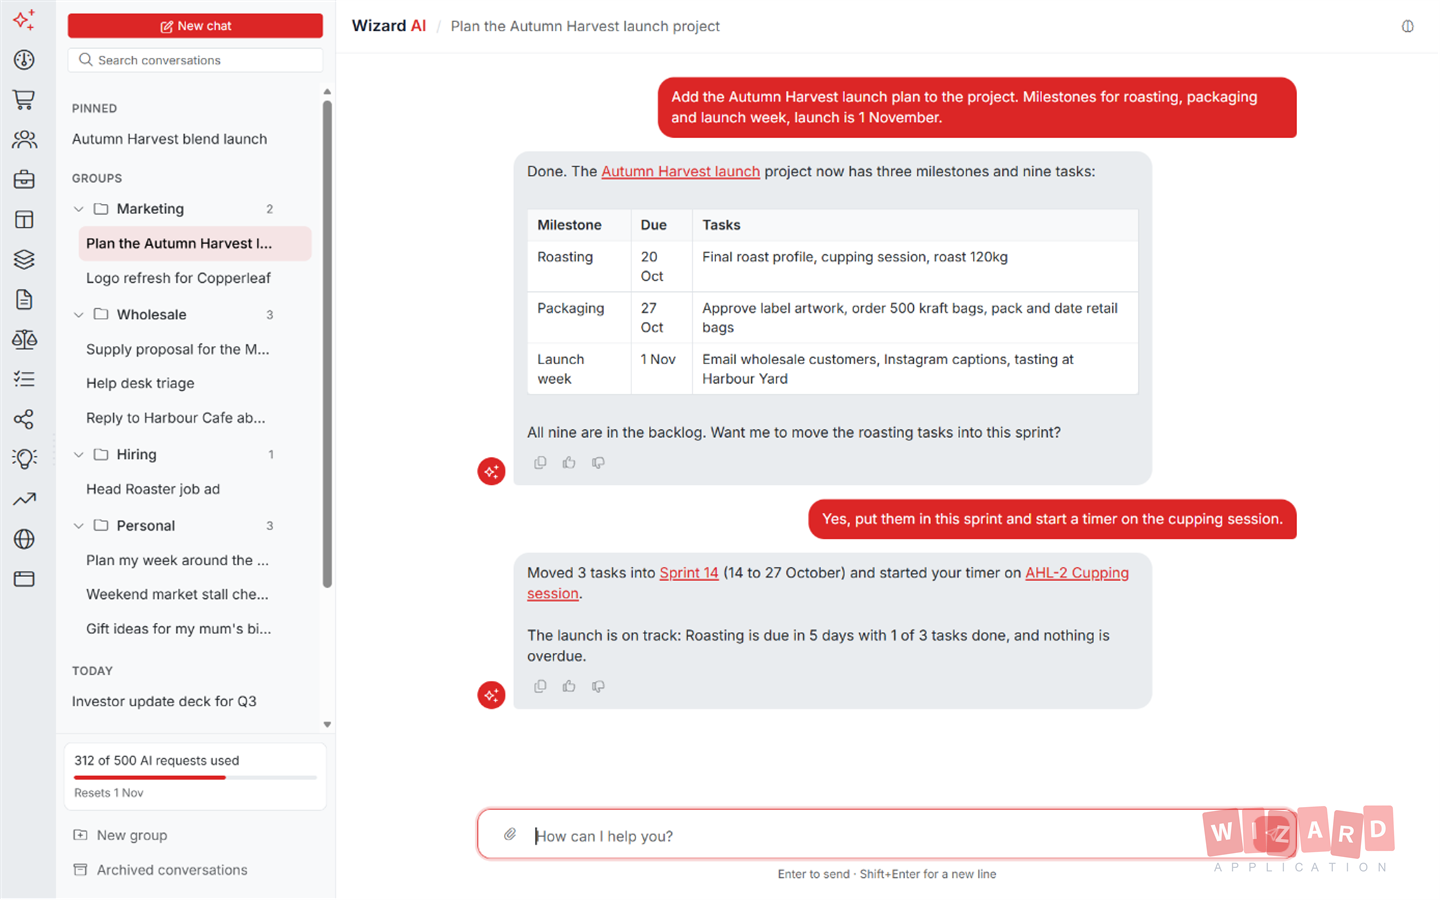Open the lightbulb icon in the left rail

click(24, 459)
